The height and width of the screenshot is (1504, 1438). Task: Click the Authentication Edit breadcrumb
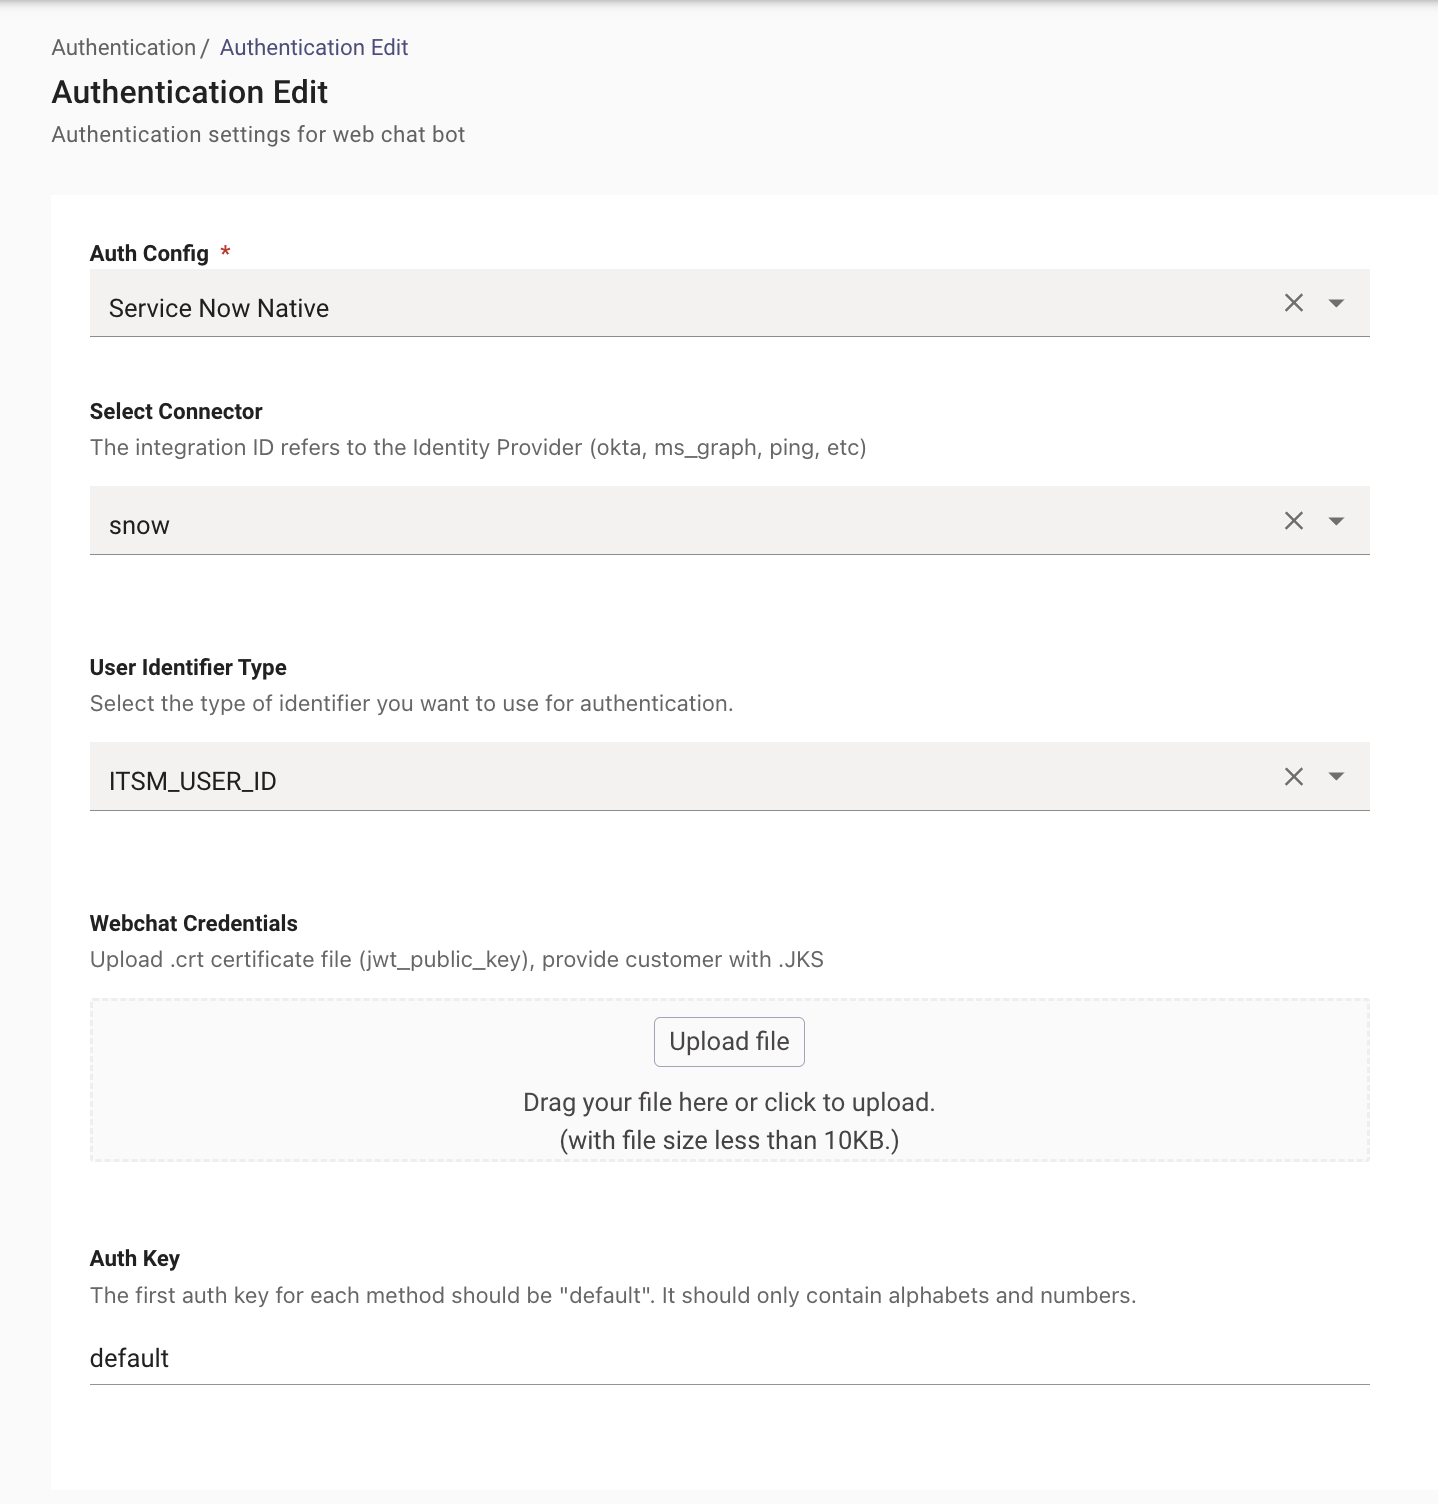pyautogui.click(x=314, y=47)
